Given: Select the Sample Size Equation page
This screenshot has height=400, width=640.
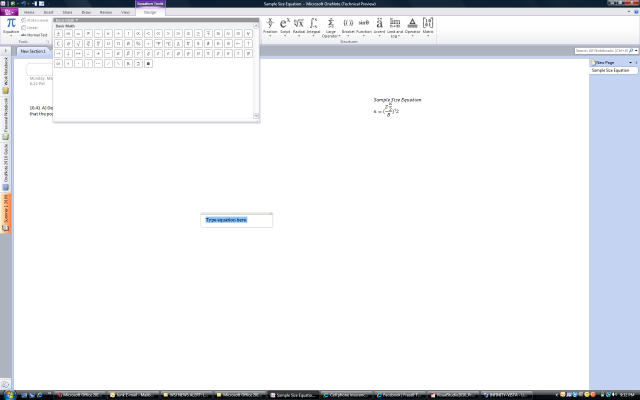Looking at the screenshot, I should point(613,70).
